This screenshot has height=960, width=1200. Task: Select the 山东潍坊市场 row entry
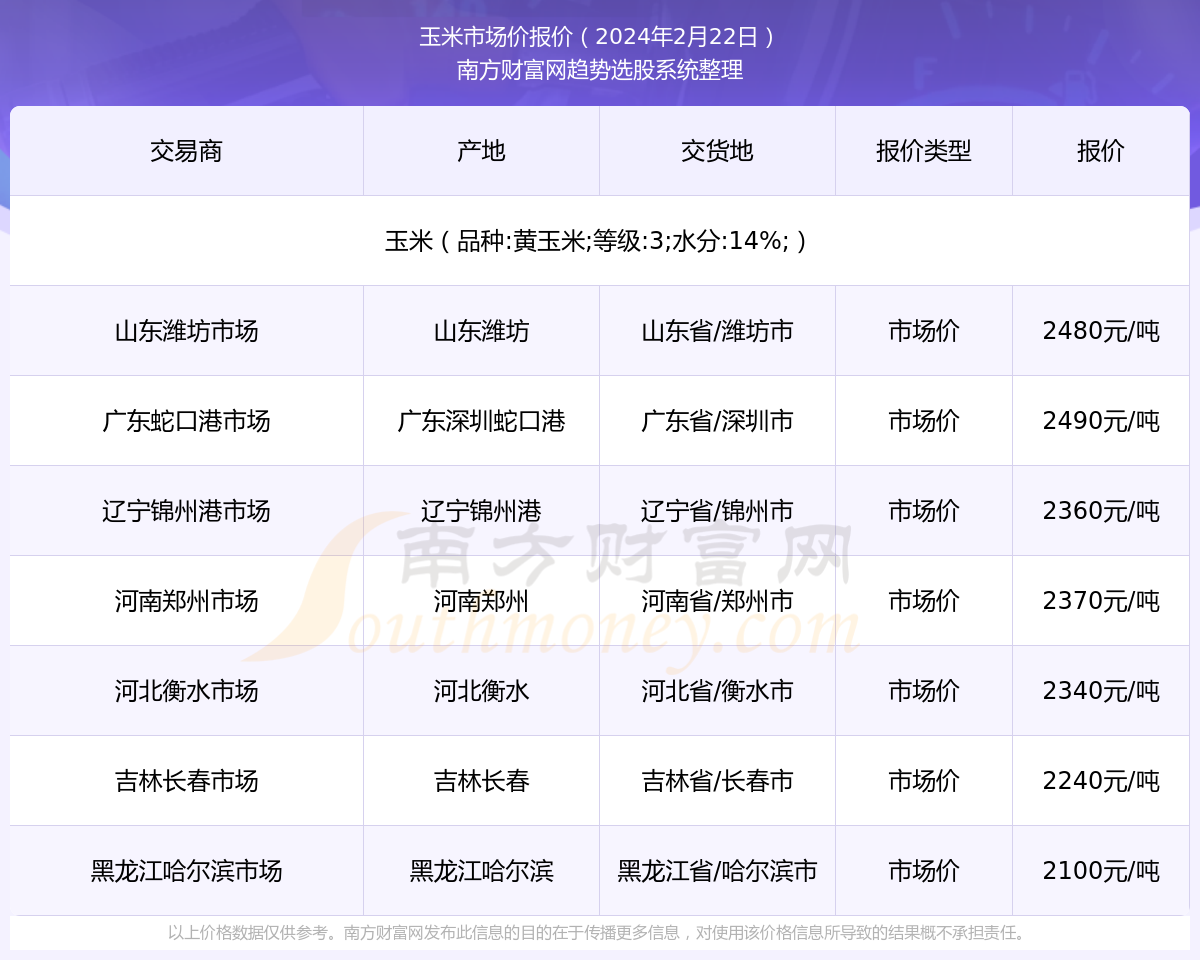coord(185,331)
